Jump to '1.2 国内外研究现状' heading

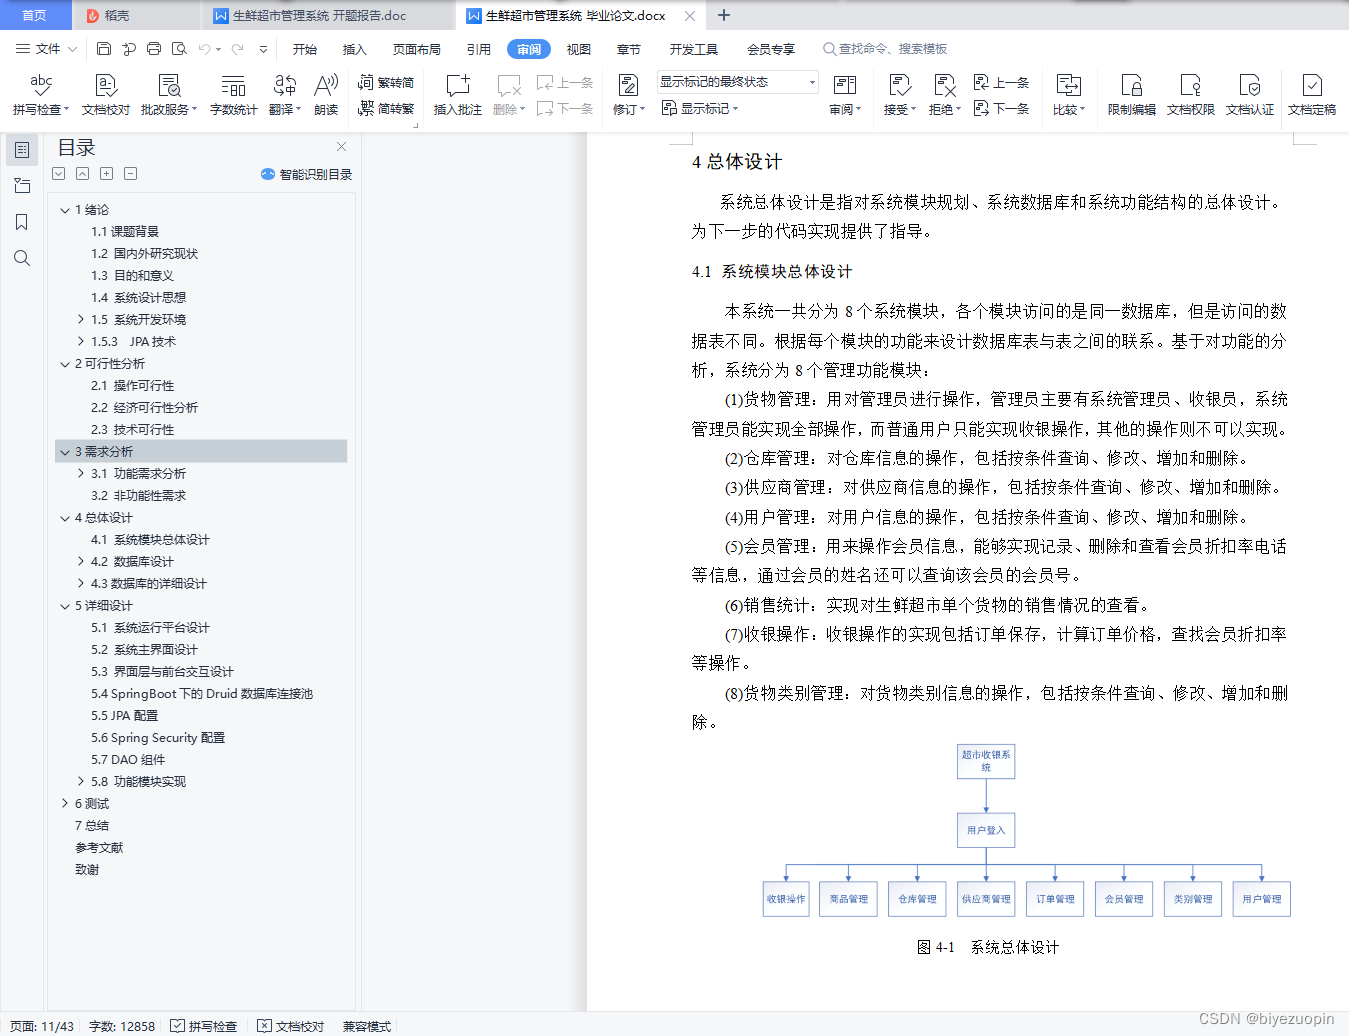coord(145,254)
